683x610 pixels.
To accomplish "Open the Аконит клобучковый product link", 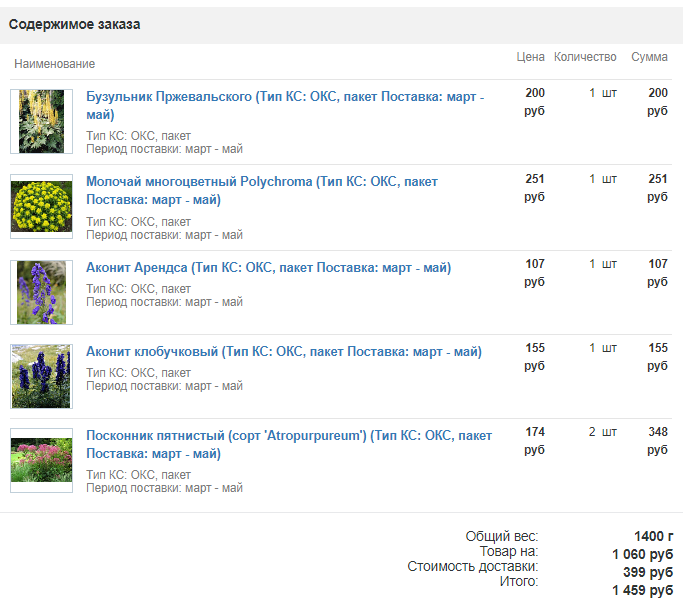I will click(x=284, y=352).
